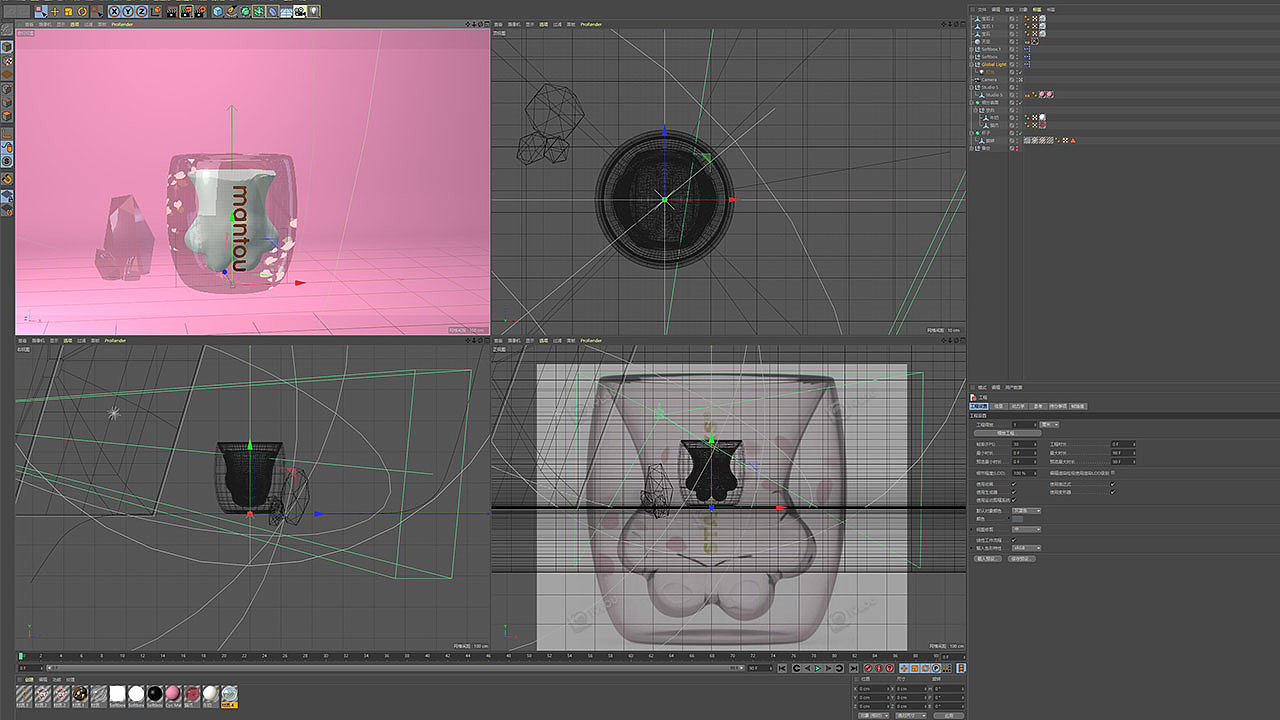Toggle the green enable checkmark on Global Light

1019,72
